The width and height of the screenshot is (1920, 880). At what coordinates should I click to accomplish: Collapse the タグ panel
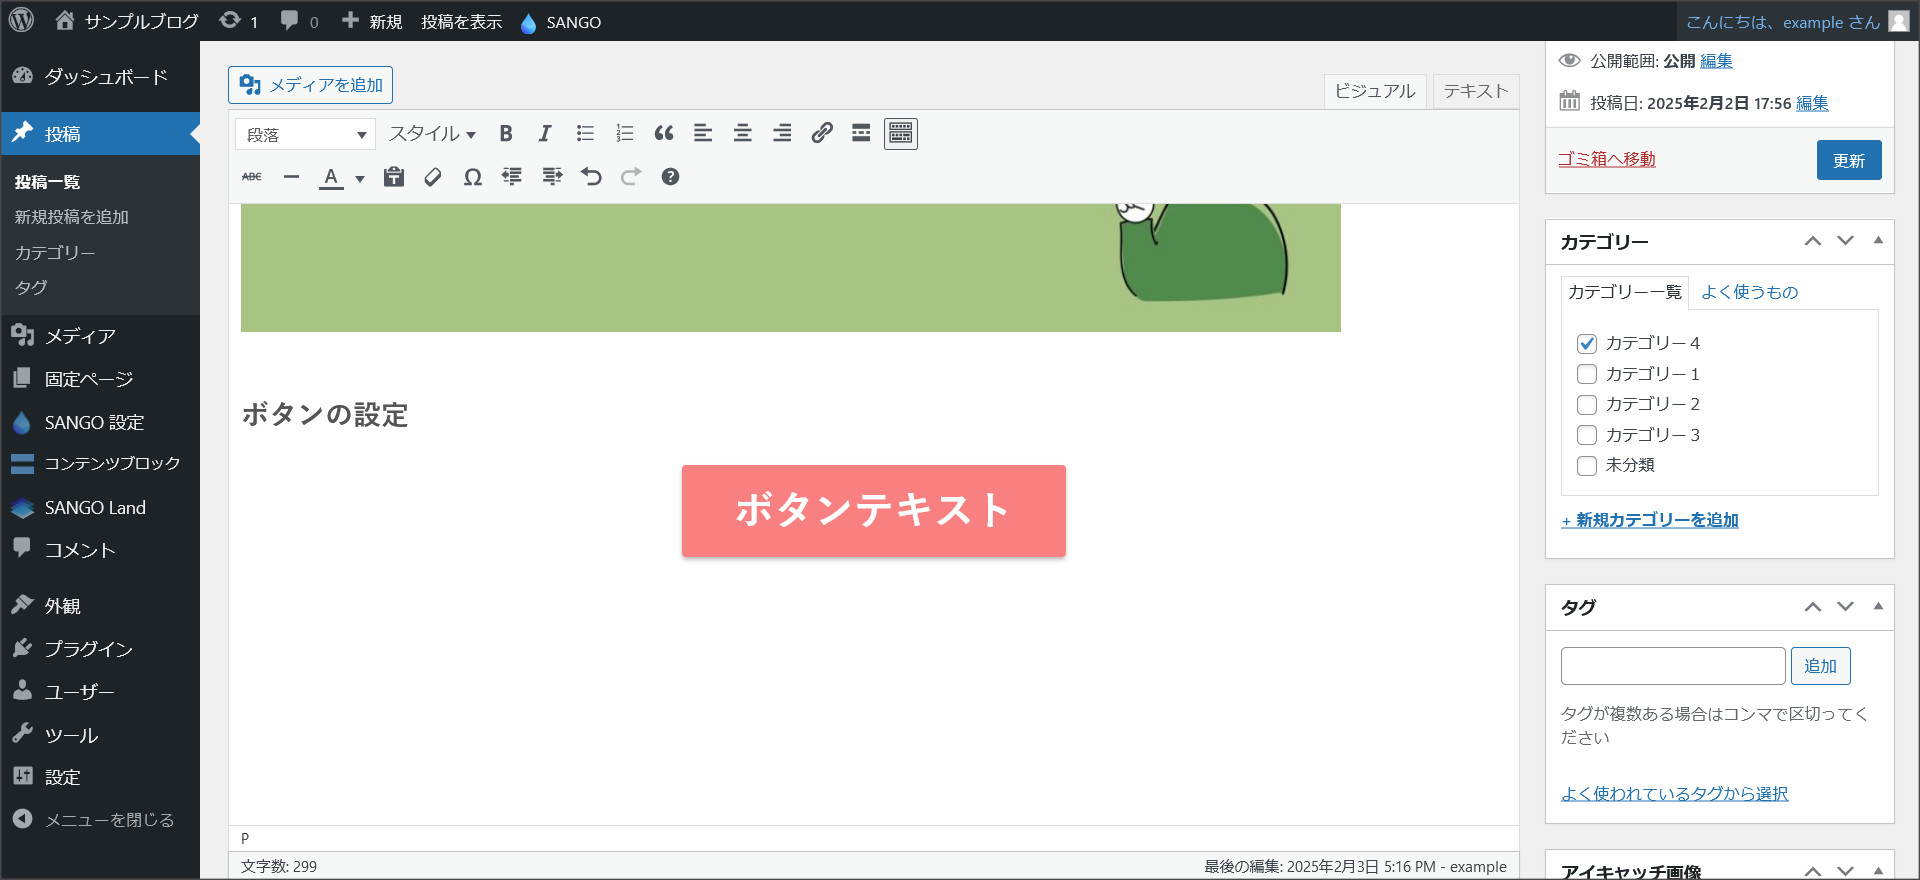1878,606
